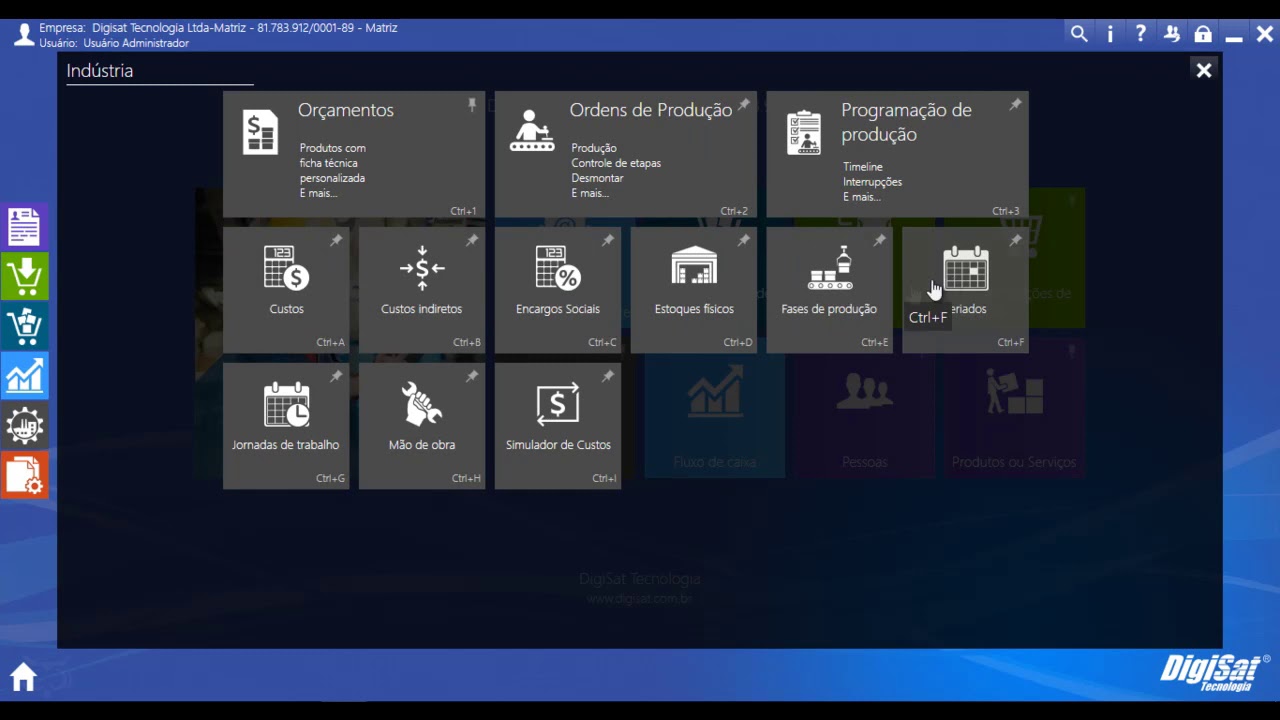Pin the Simulador de Custos tile
The height and width of the screenshot is (720, 1280).
point(608,376)
